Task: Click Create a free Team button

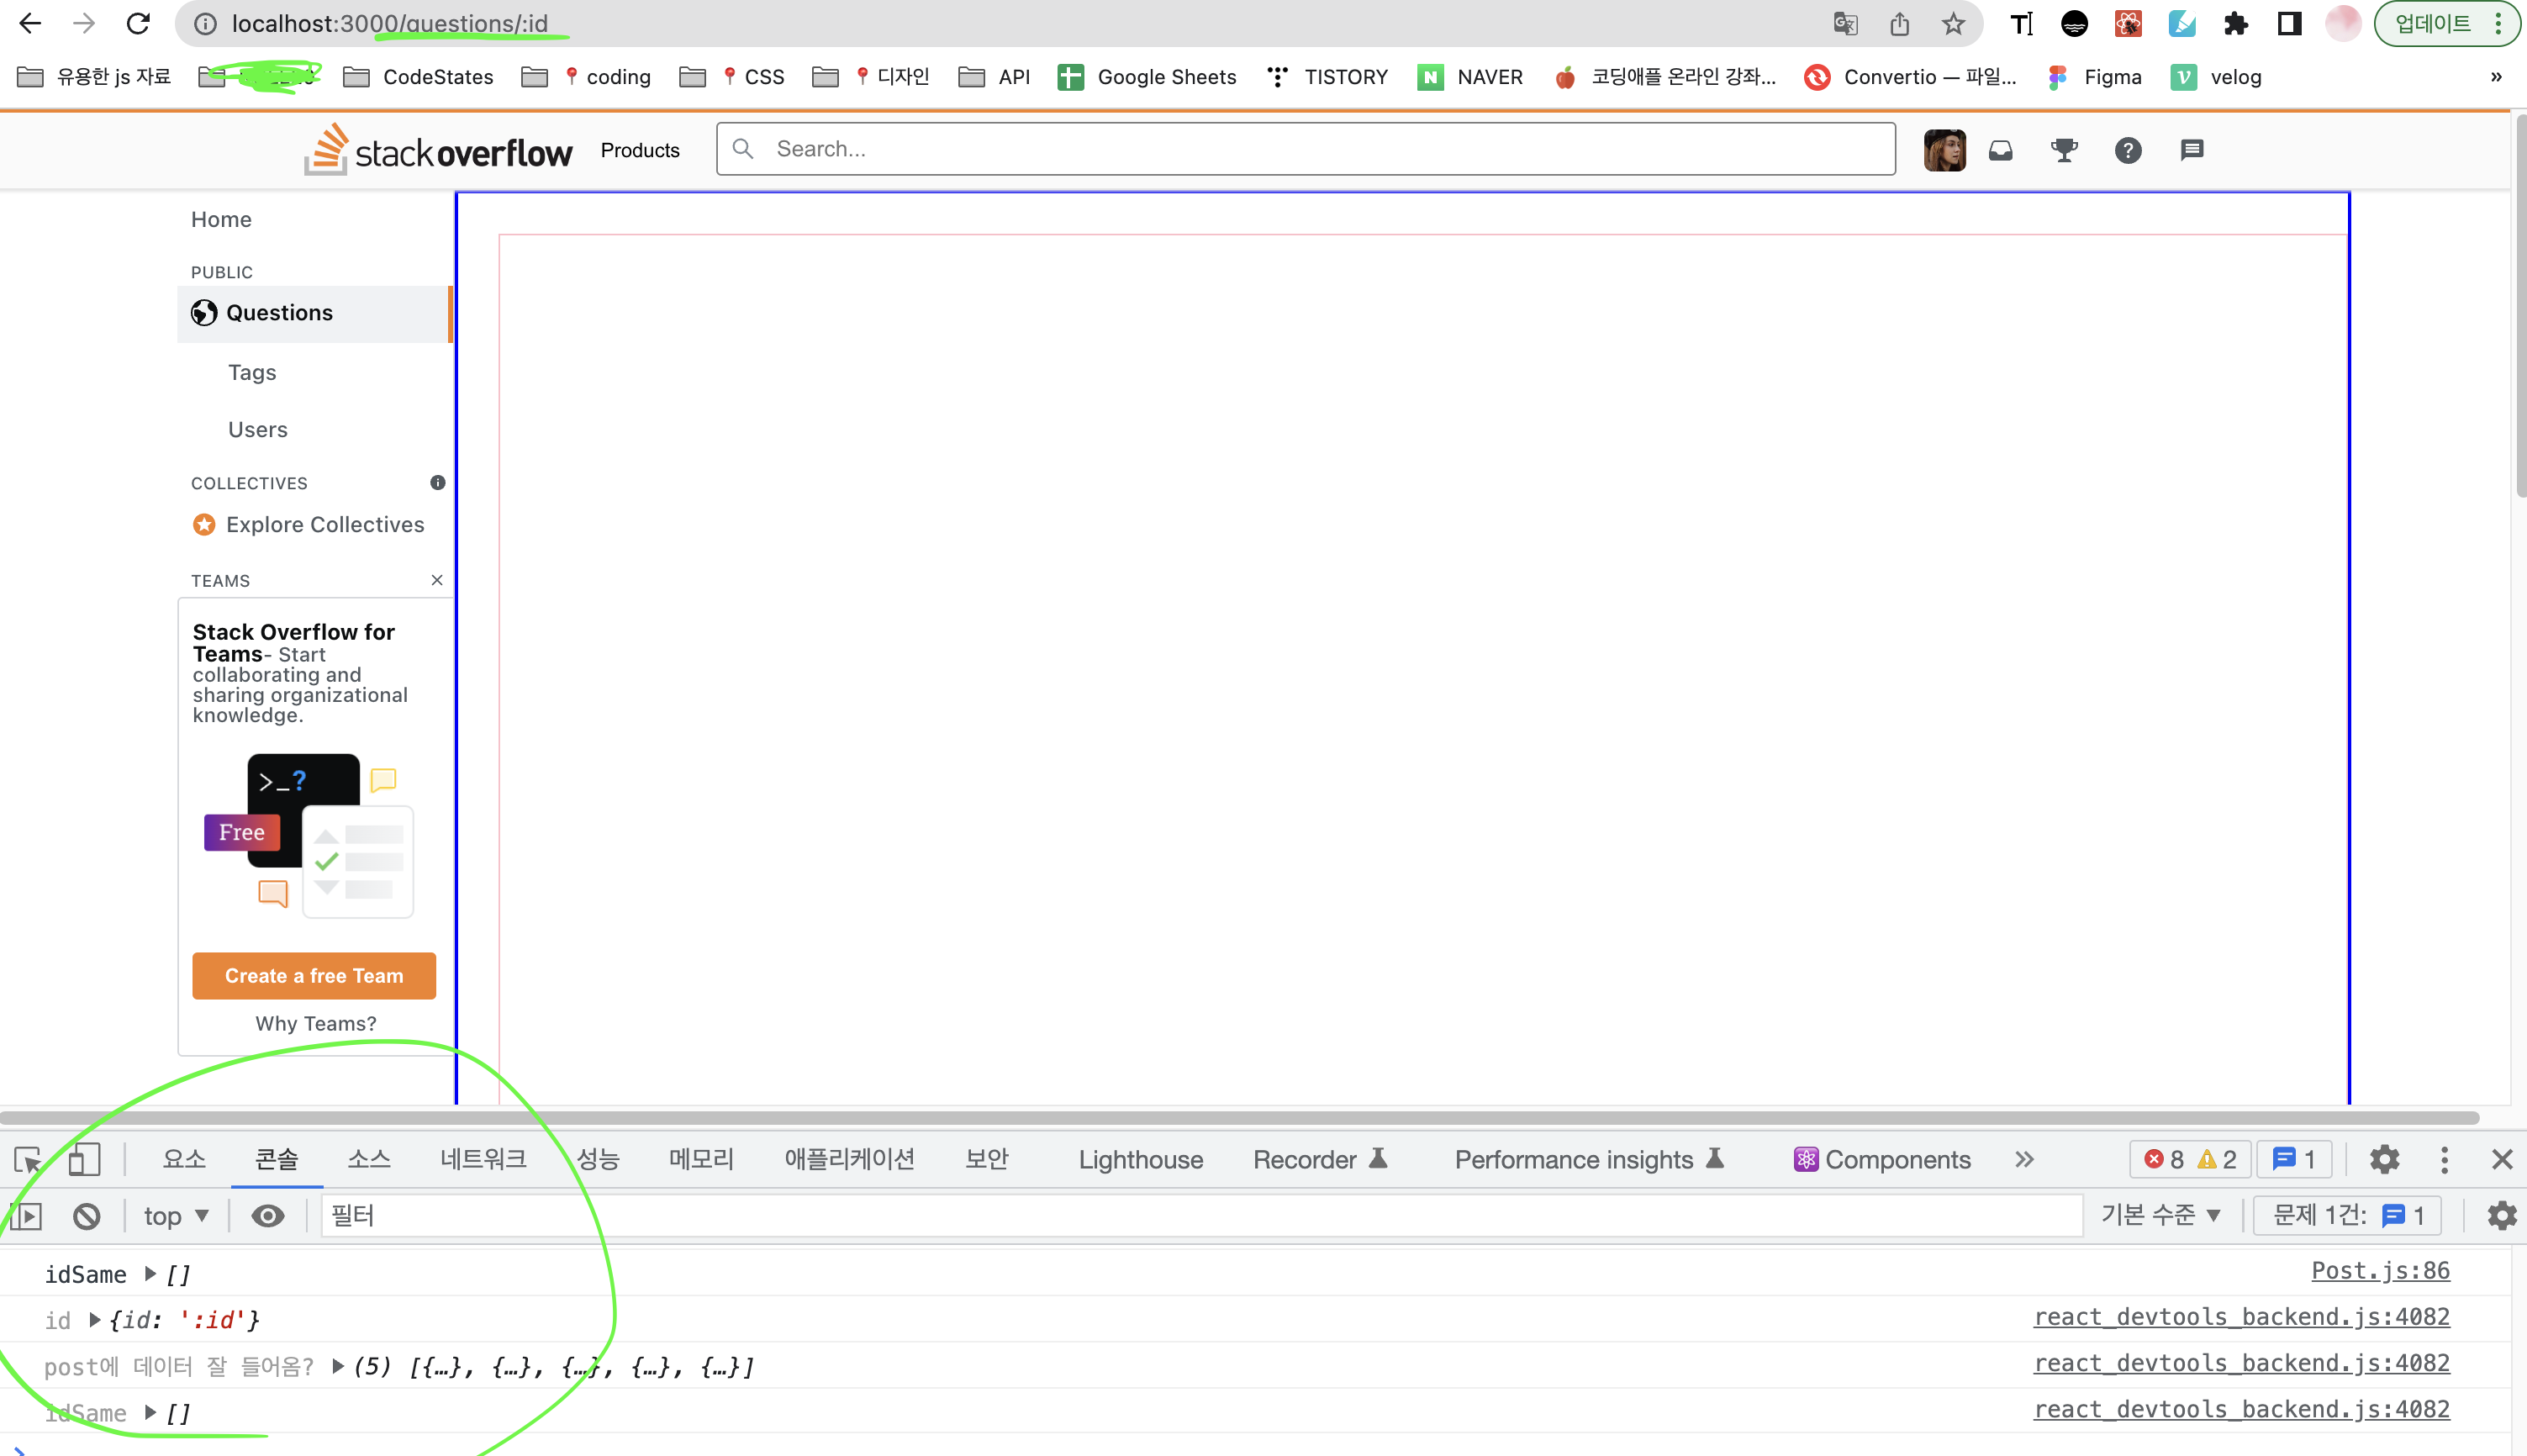Action: point(314,975)
